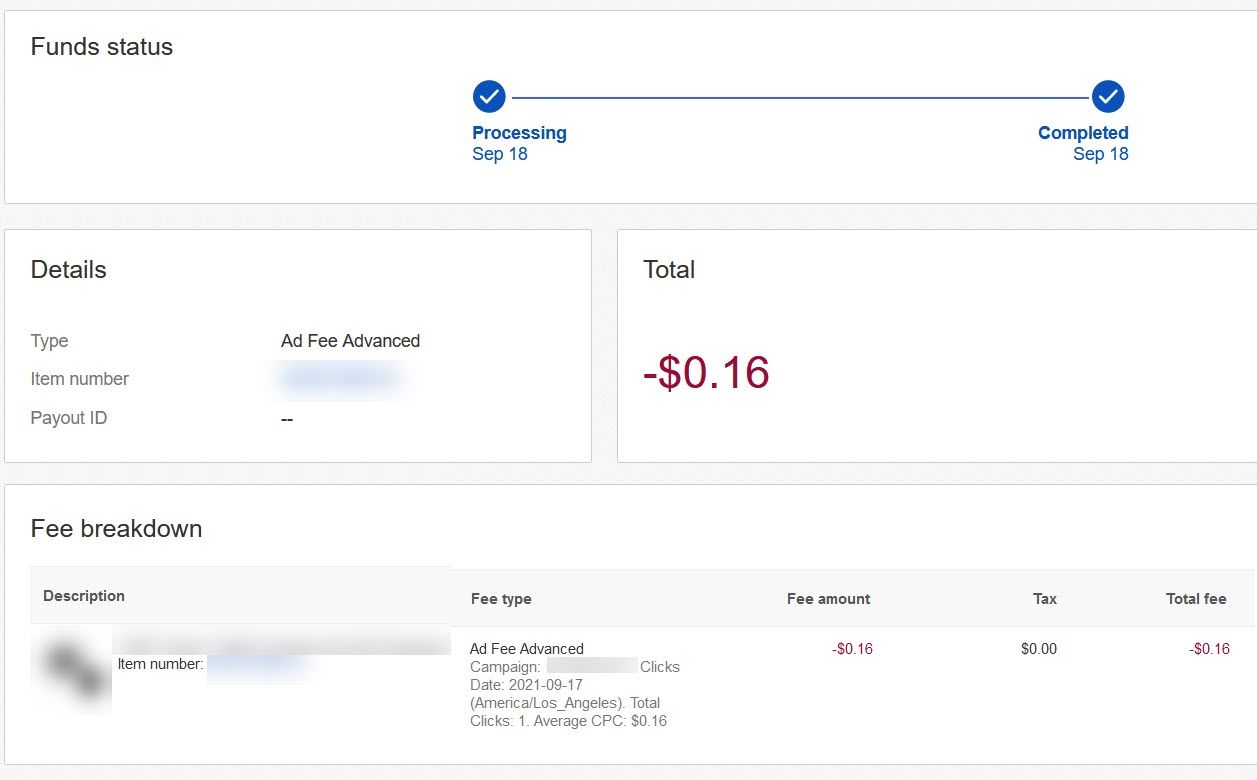Screen dimensions: 1257x780
Task: Click the Fee type column header
Action: click(501, 599)
